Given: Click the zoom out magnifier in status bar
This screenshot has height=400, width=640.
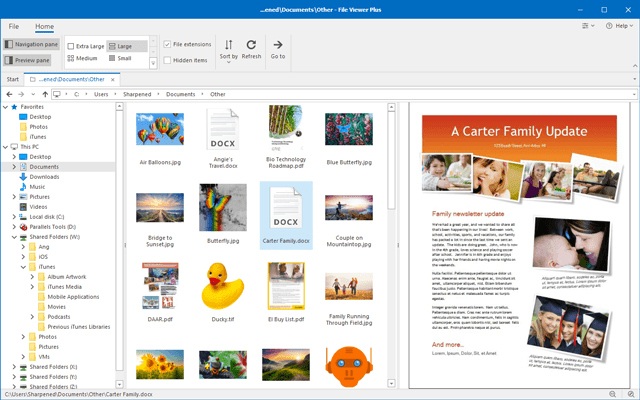Looking at the screenshot, I should click(613, 394).
